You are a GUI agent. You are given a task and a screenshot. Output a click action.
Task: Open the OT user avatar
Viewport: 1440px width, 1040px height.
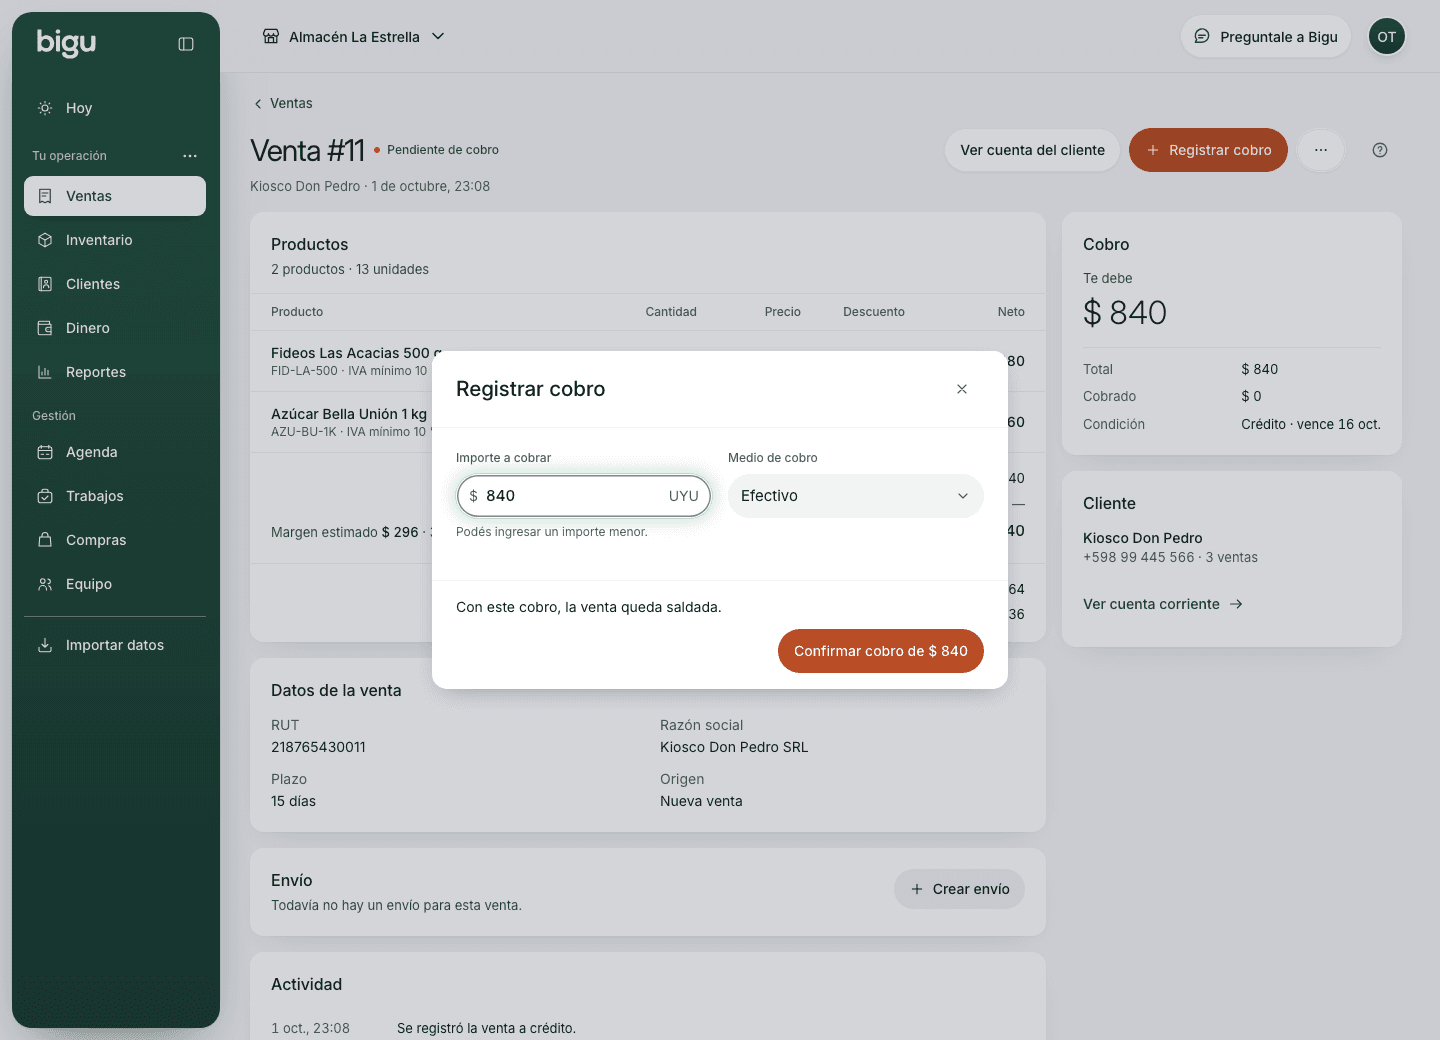1387,37
